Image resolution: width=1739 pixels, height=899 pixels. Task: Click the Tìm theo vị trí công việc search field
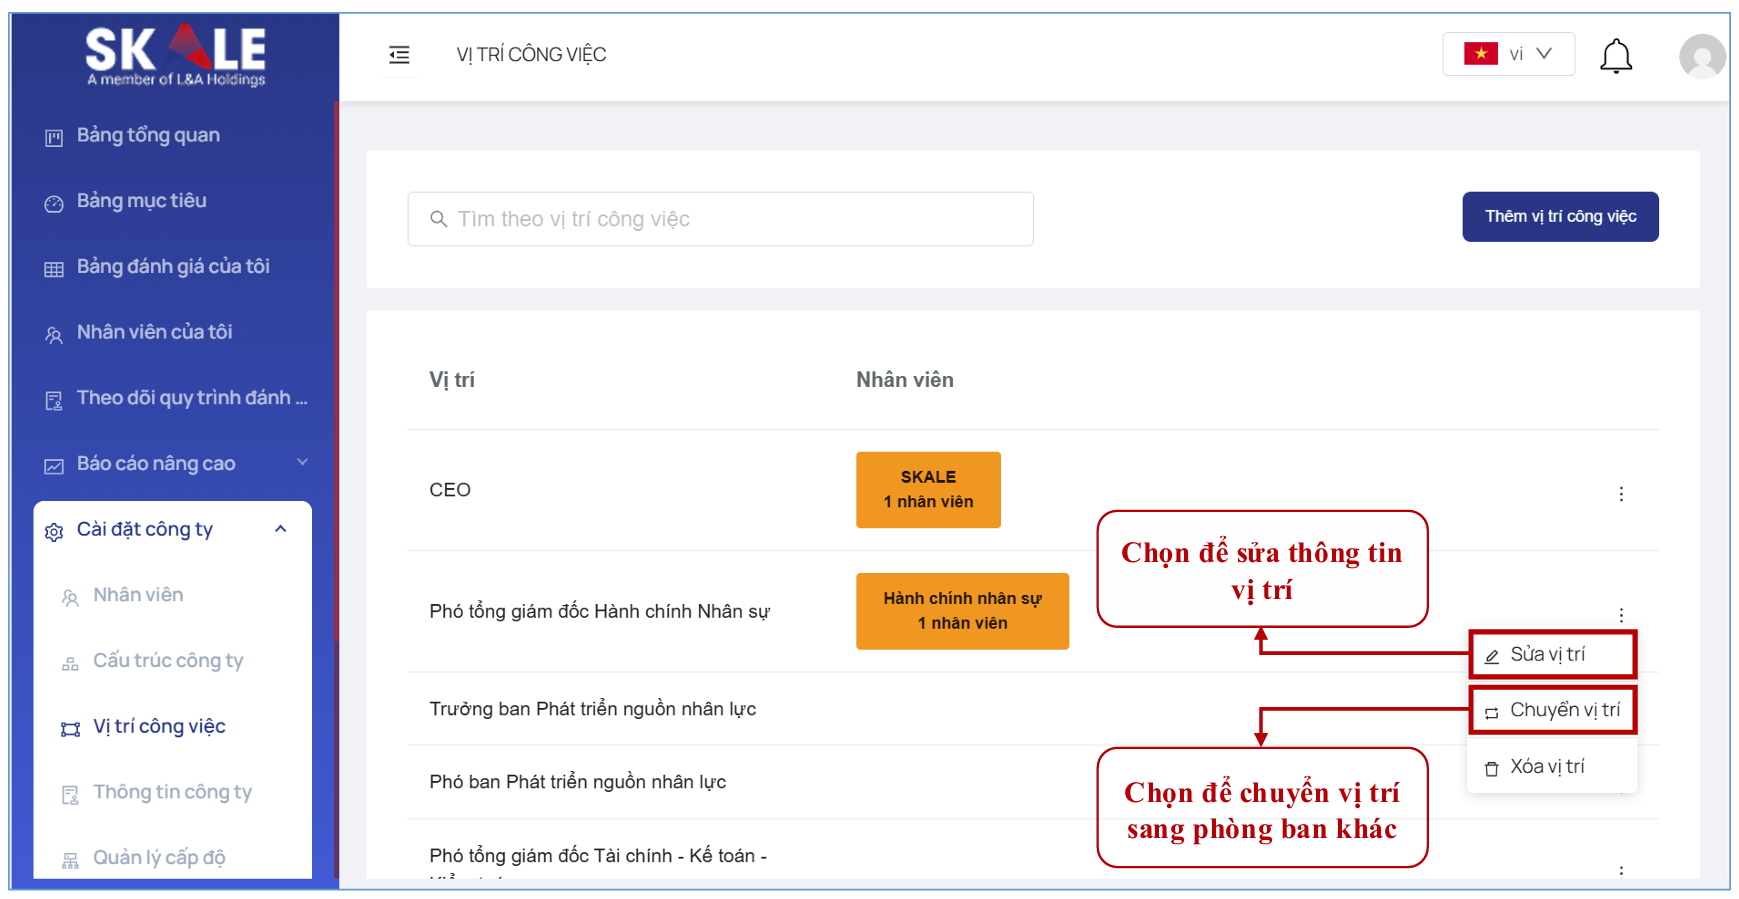point(735,219)
